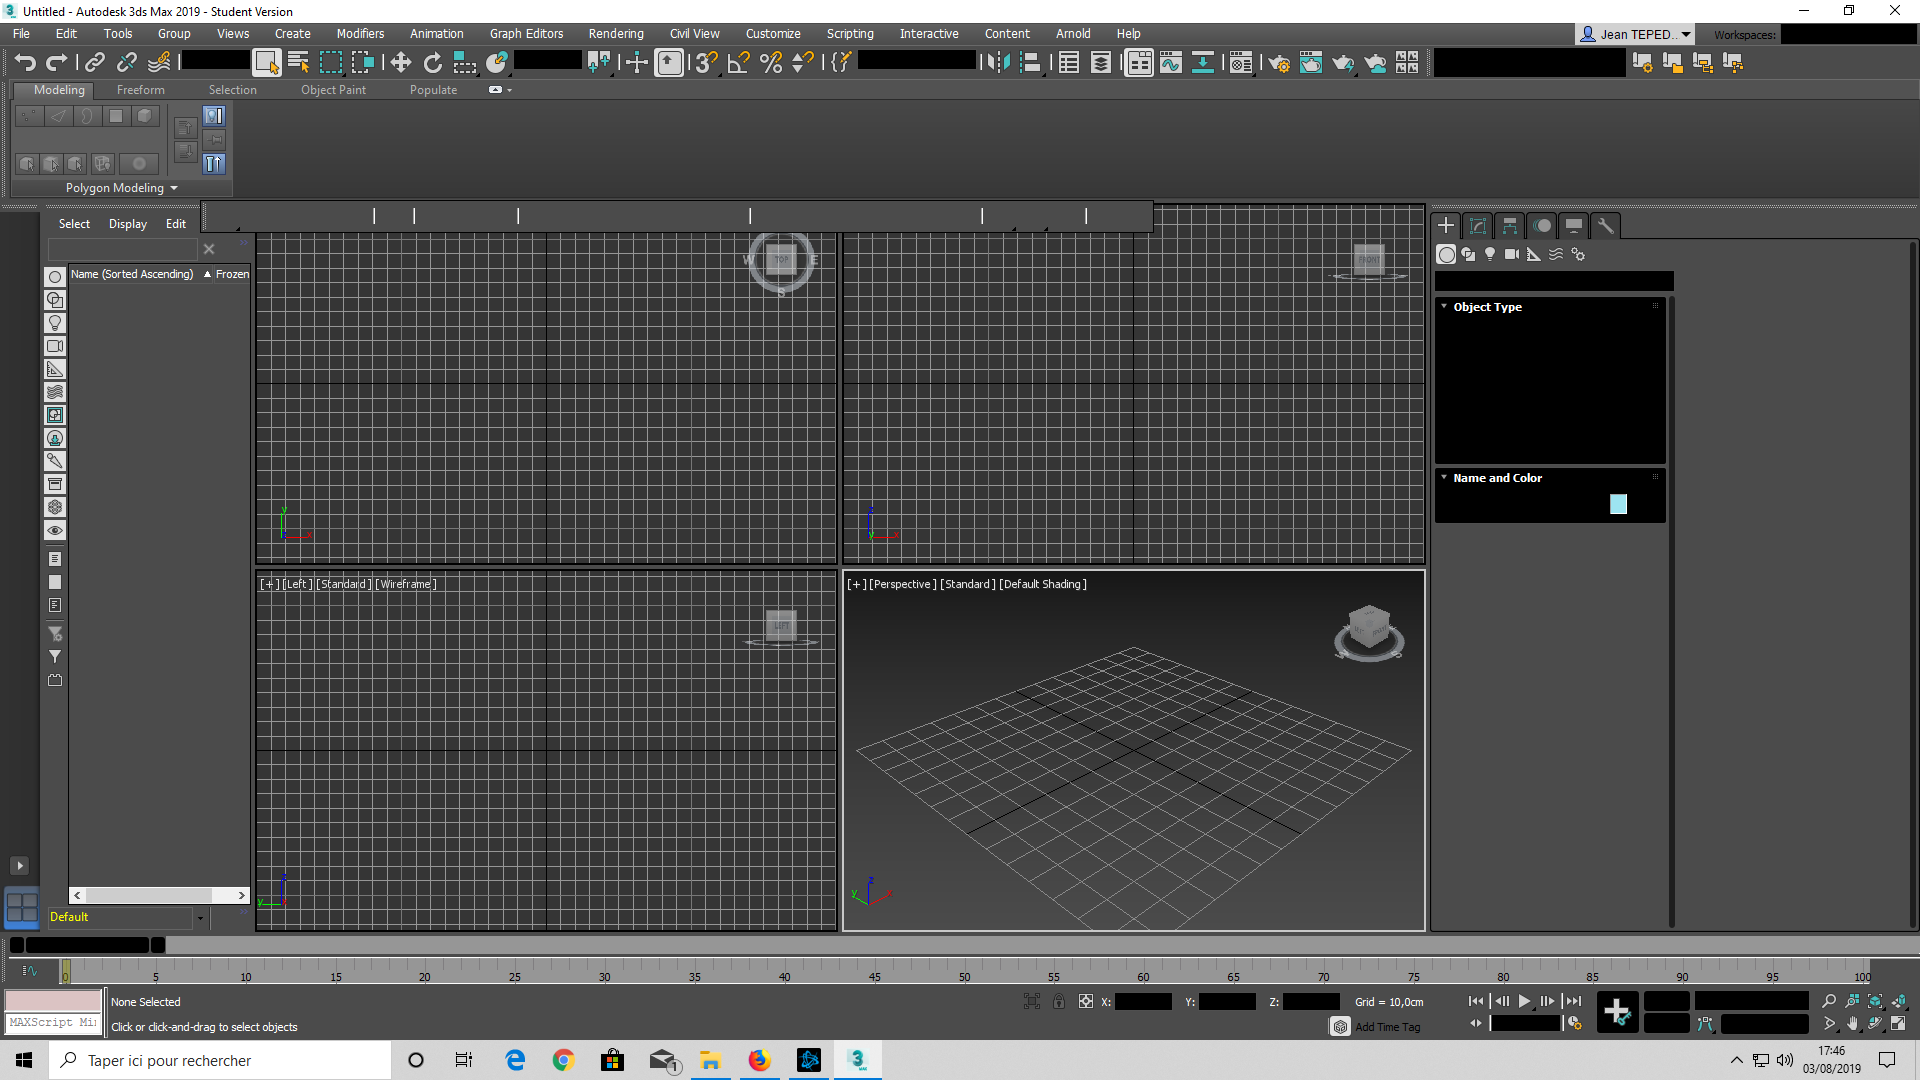Toggle Angle Snap
Screen dimensions: 1920x1080
739,62
